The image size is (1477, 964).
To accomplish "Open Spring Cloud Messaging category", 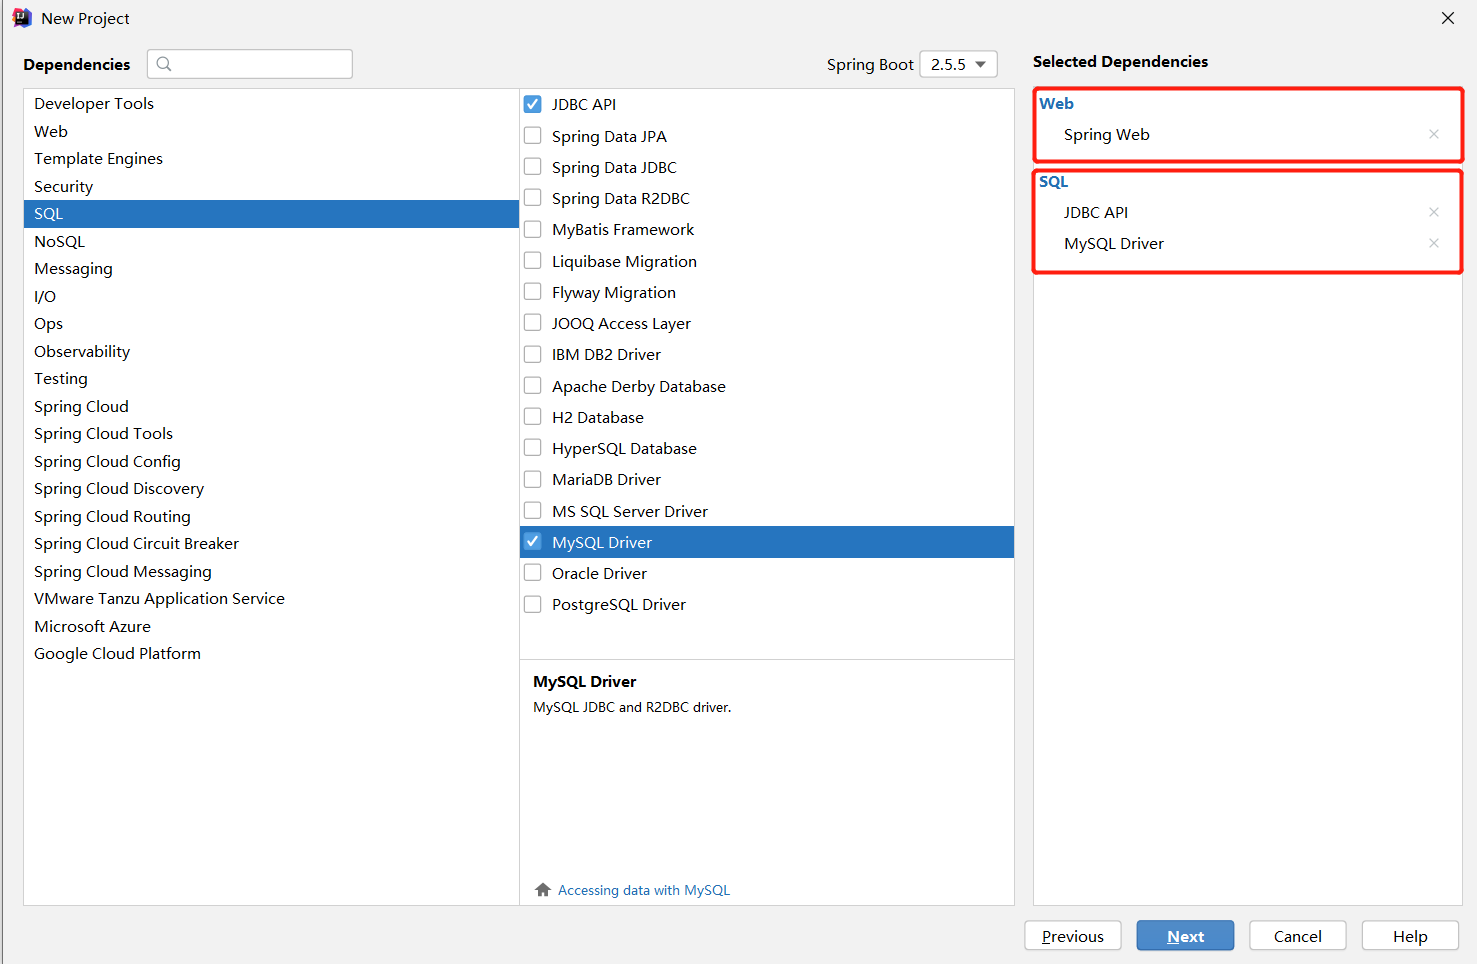I will point(271,571).
